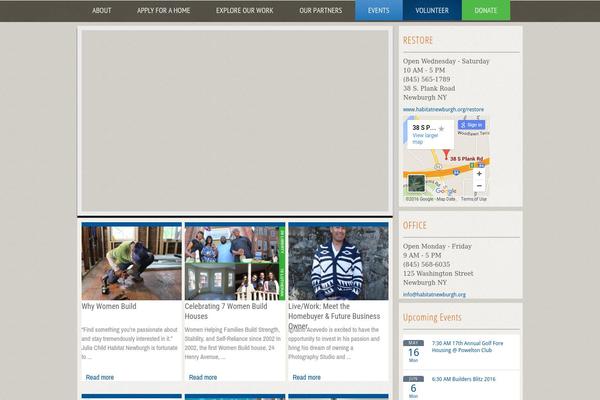Screen dimensions: 600x400
Task: Go to Apply For A Home
Action: click(163, 11)
